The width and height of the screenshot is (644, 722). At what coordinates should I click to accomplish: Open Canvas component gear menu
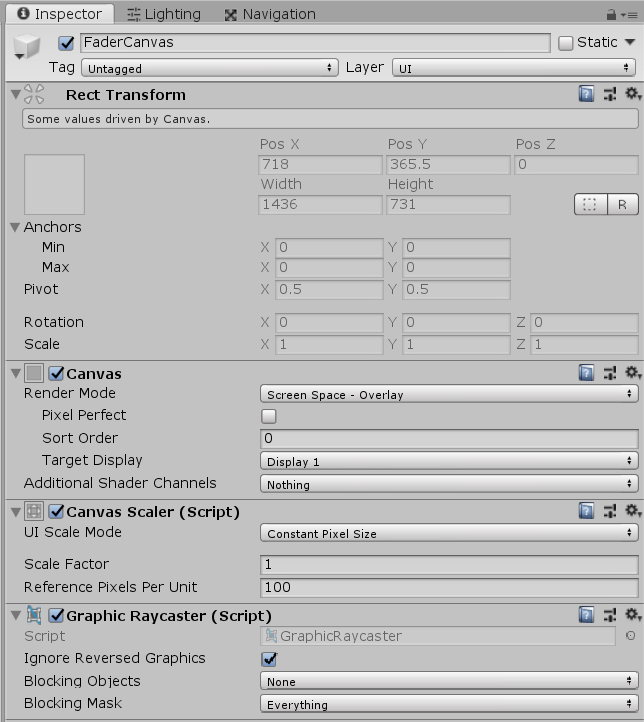pos(631,373)
